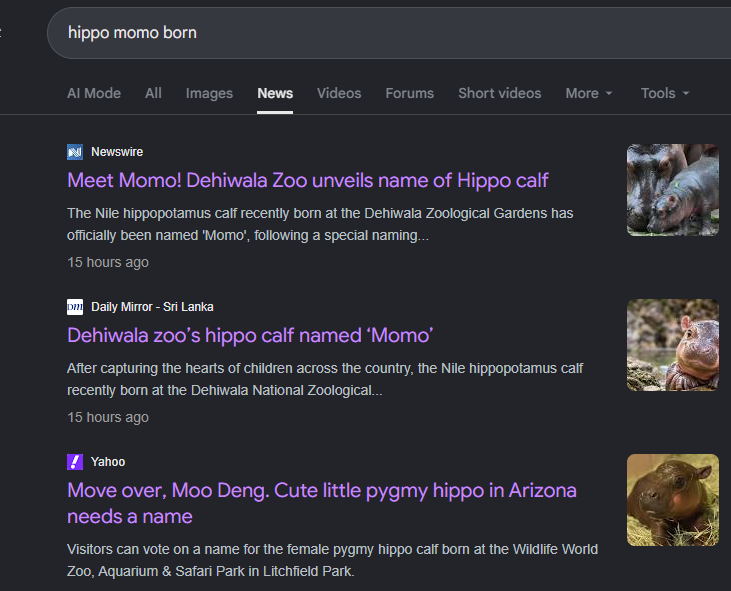
Task: Click the Newswire favicon icon
Action: click(75, 152)
